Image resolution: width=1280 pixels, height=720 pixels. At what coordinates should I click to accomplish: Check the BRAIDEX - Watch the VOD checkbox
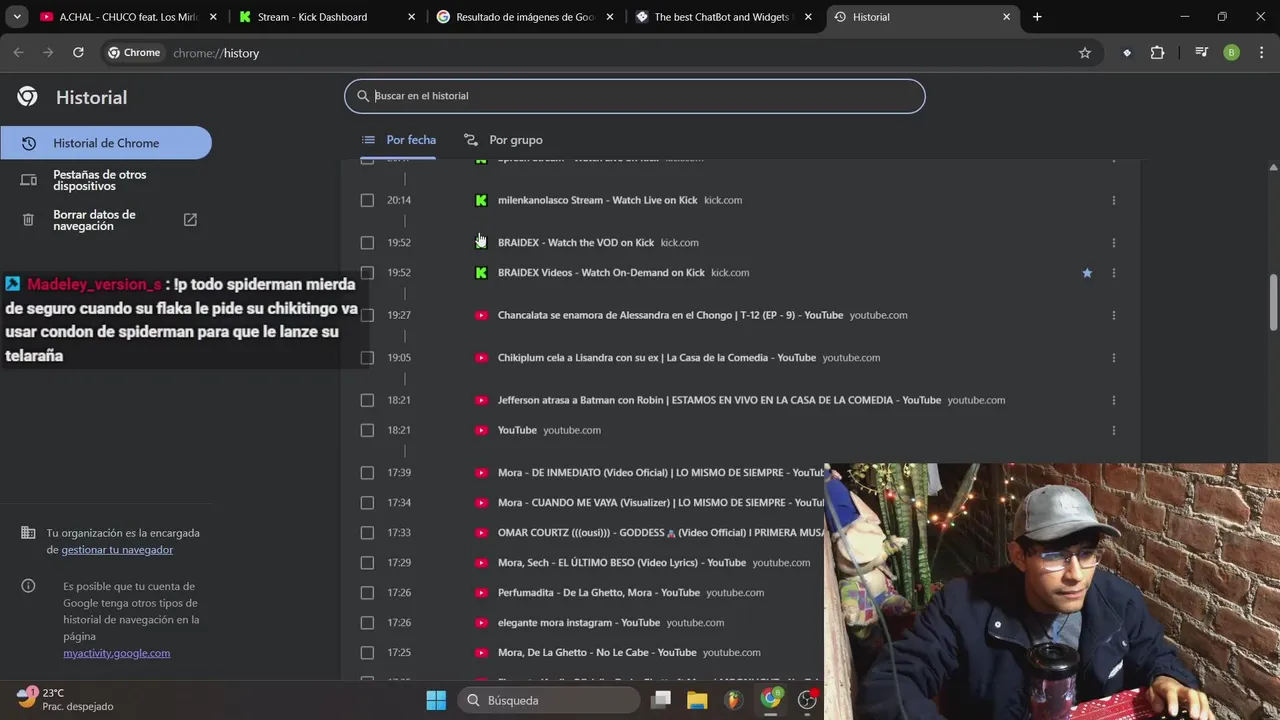(367, 242)
